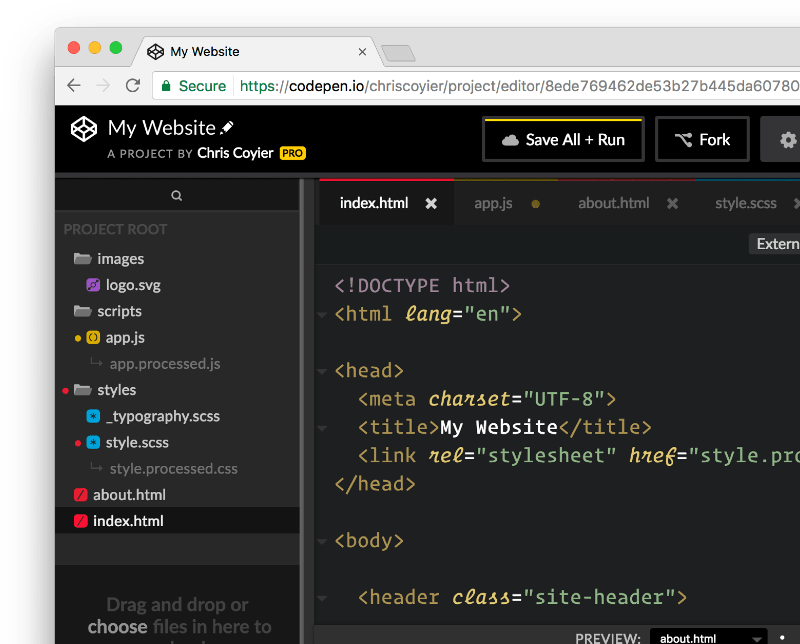Click the HTML icon next to about.html
The image size is (800, 644).
80,494
